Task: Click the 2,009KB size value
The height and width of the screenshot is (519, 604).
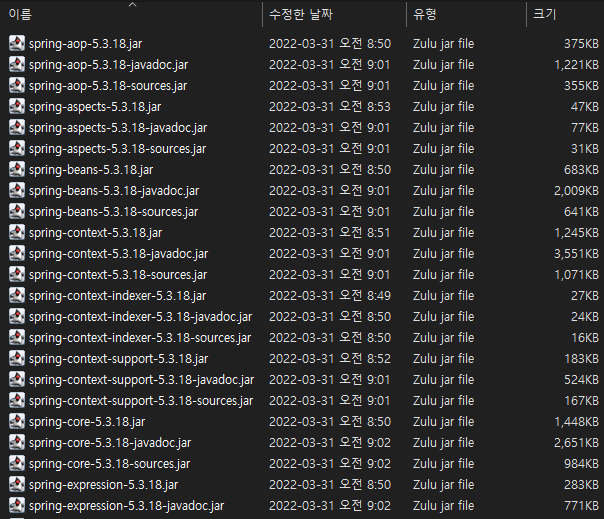Action: [x=576, y=191]
